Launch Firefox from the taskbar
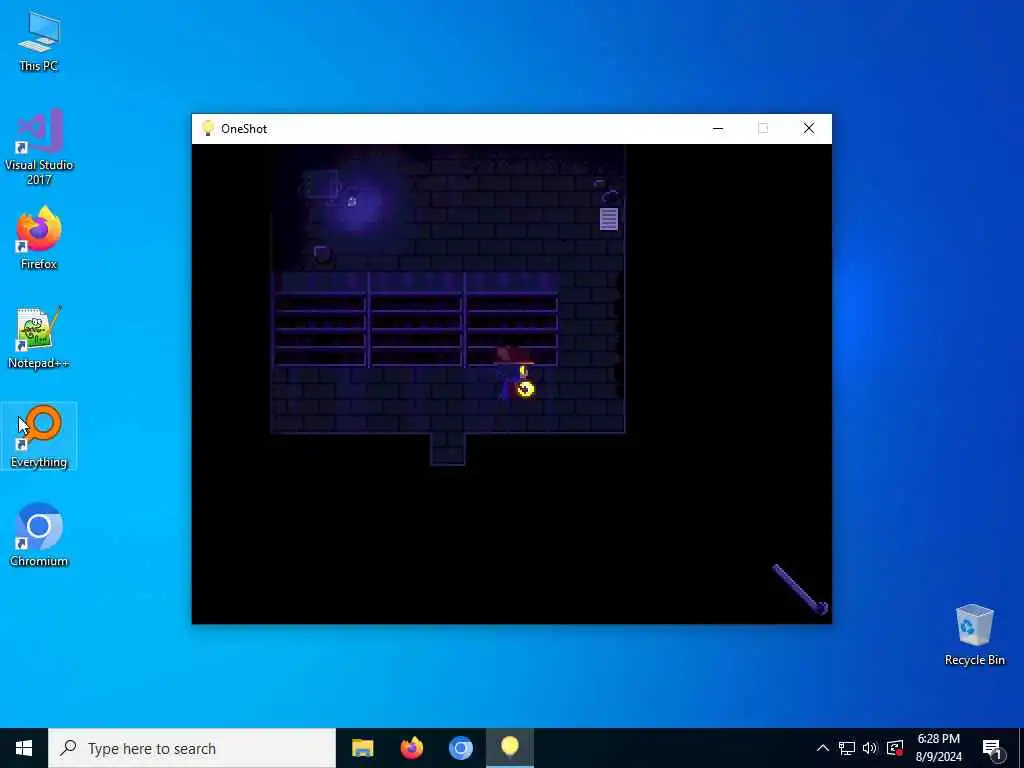This screenshot has width=1024, height=768. (411, 748)
